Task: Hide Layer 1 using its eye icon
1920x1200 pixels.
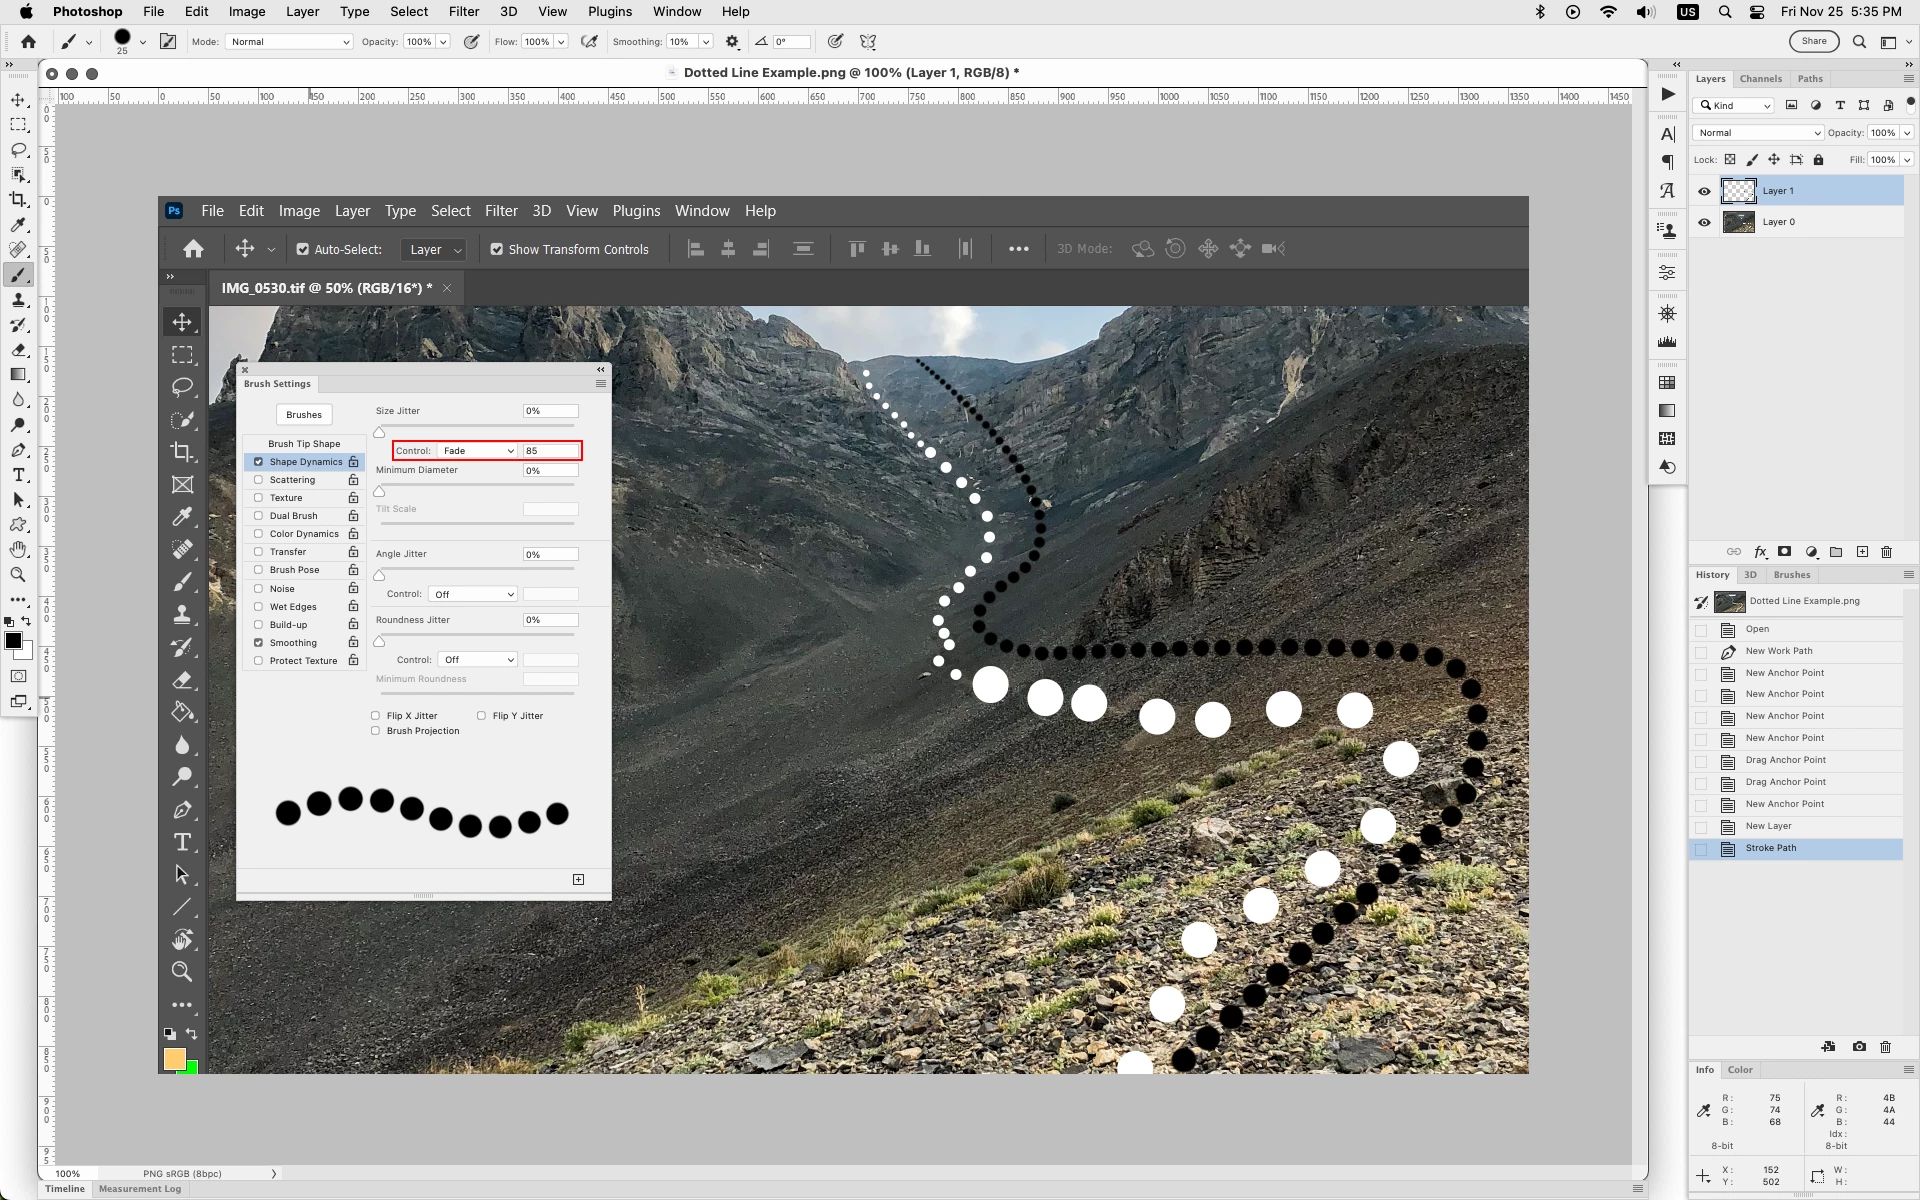Action: coord(1705,191)
